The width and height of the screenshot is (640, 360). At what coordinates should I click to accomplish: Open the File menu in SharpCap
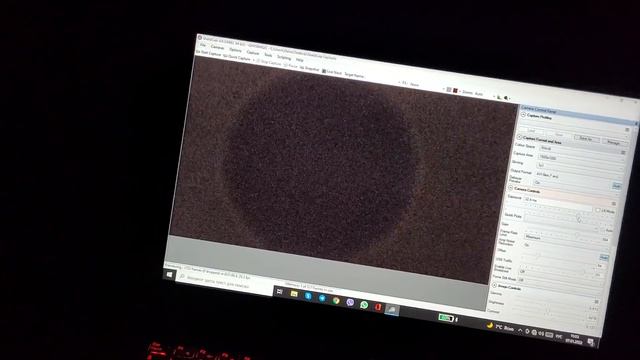203,45
